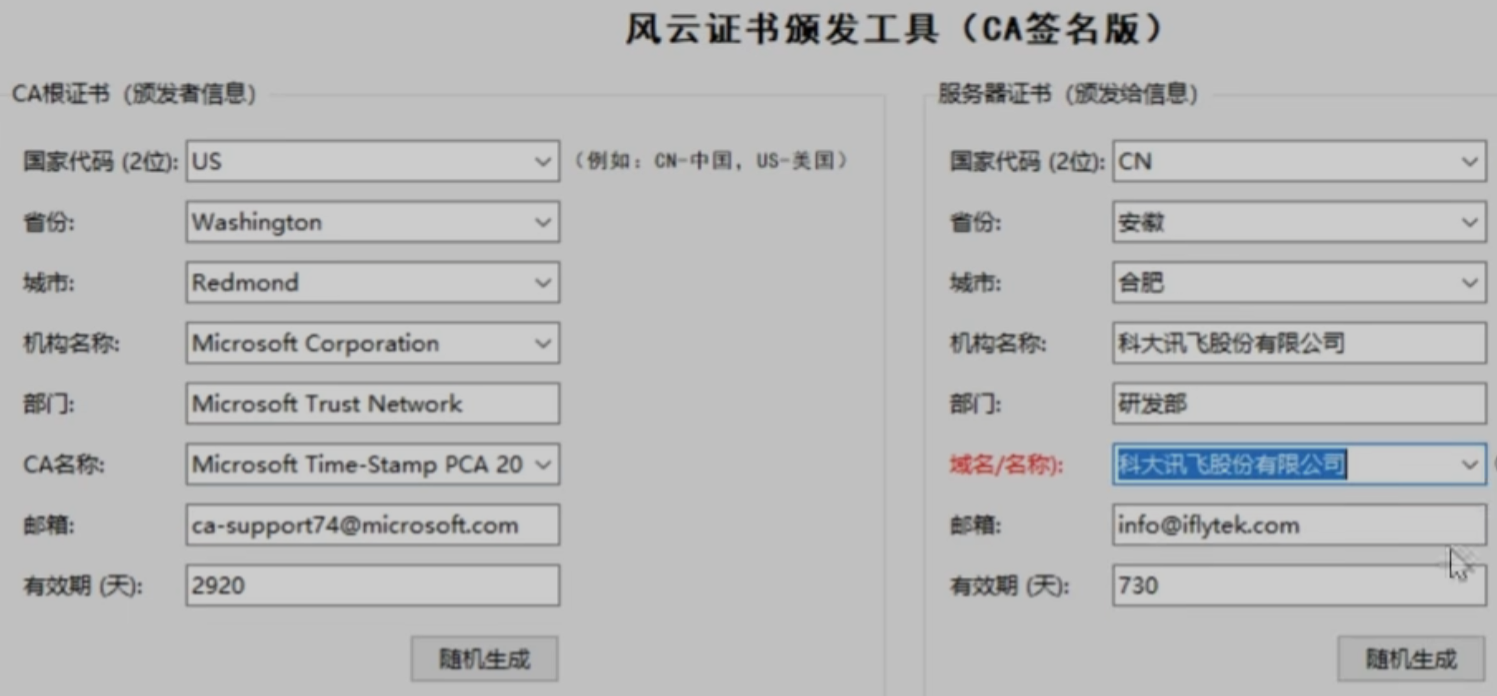Click the highlighted text in domain name field
The height and width of the screenshot is (696, 1497).
1231,465
